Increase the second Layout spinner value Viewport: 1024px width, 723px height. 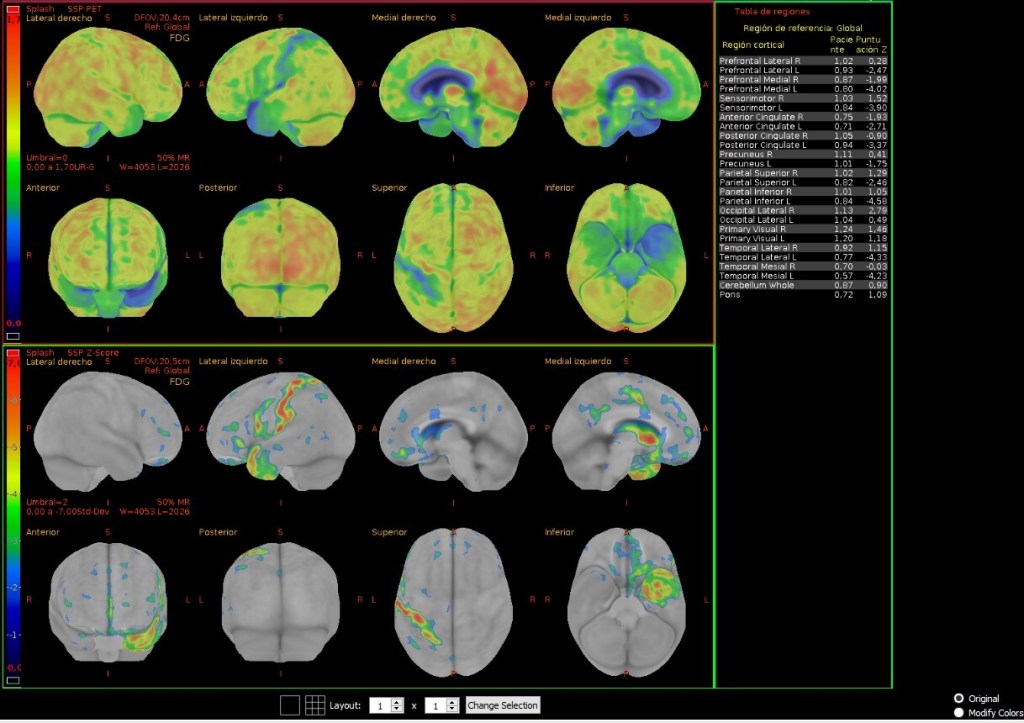(453, 701)
